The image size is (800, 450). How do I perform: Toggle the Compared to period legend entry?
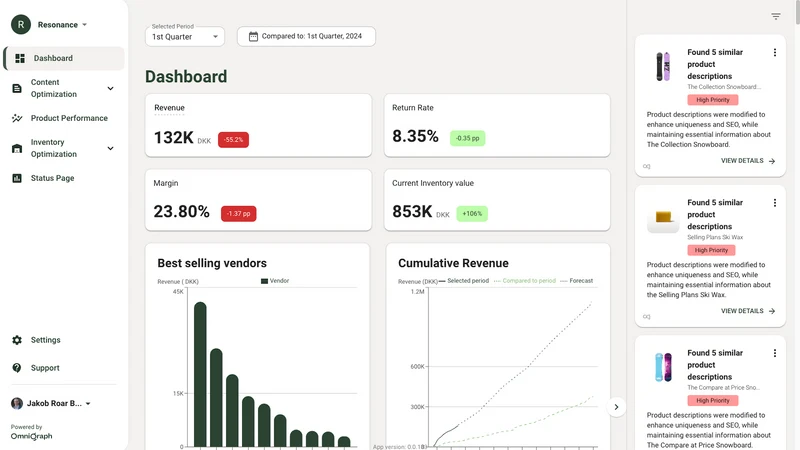[x=524, y=281]
